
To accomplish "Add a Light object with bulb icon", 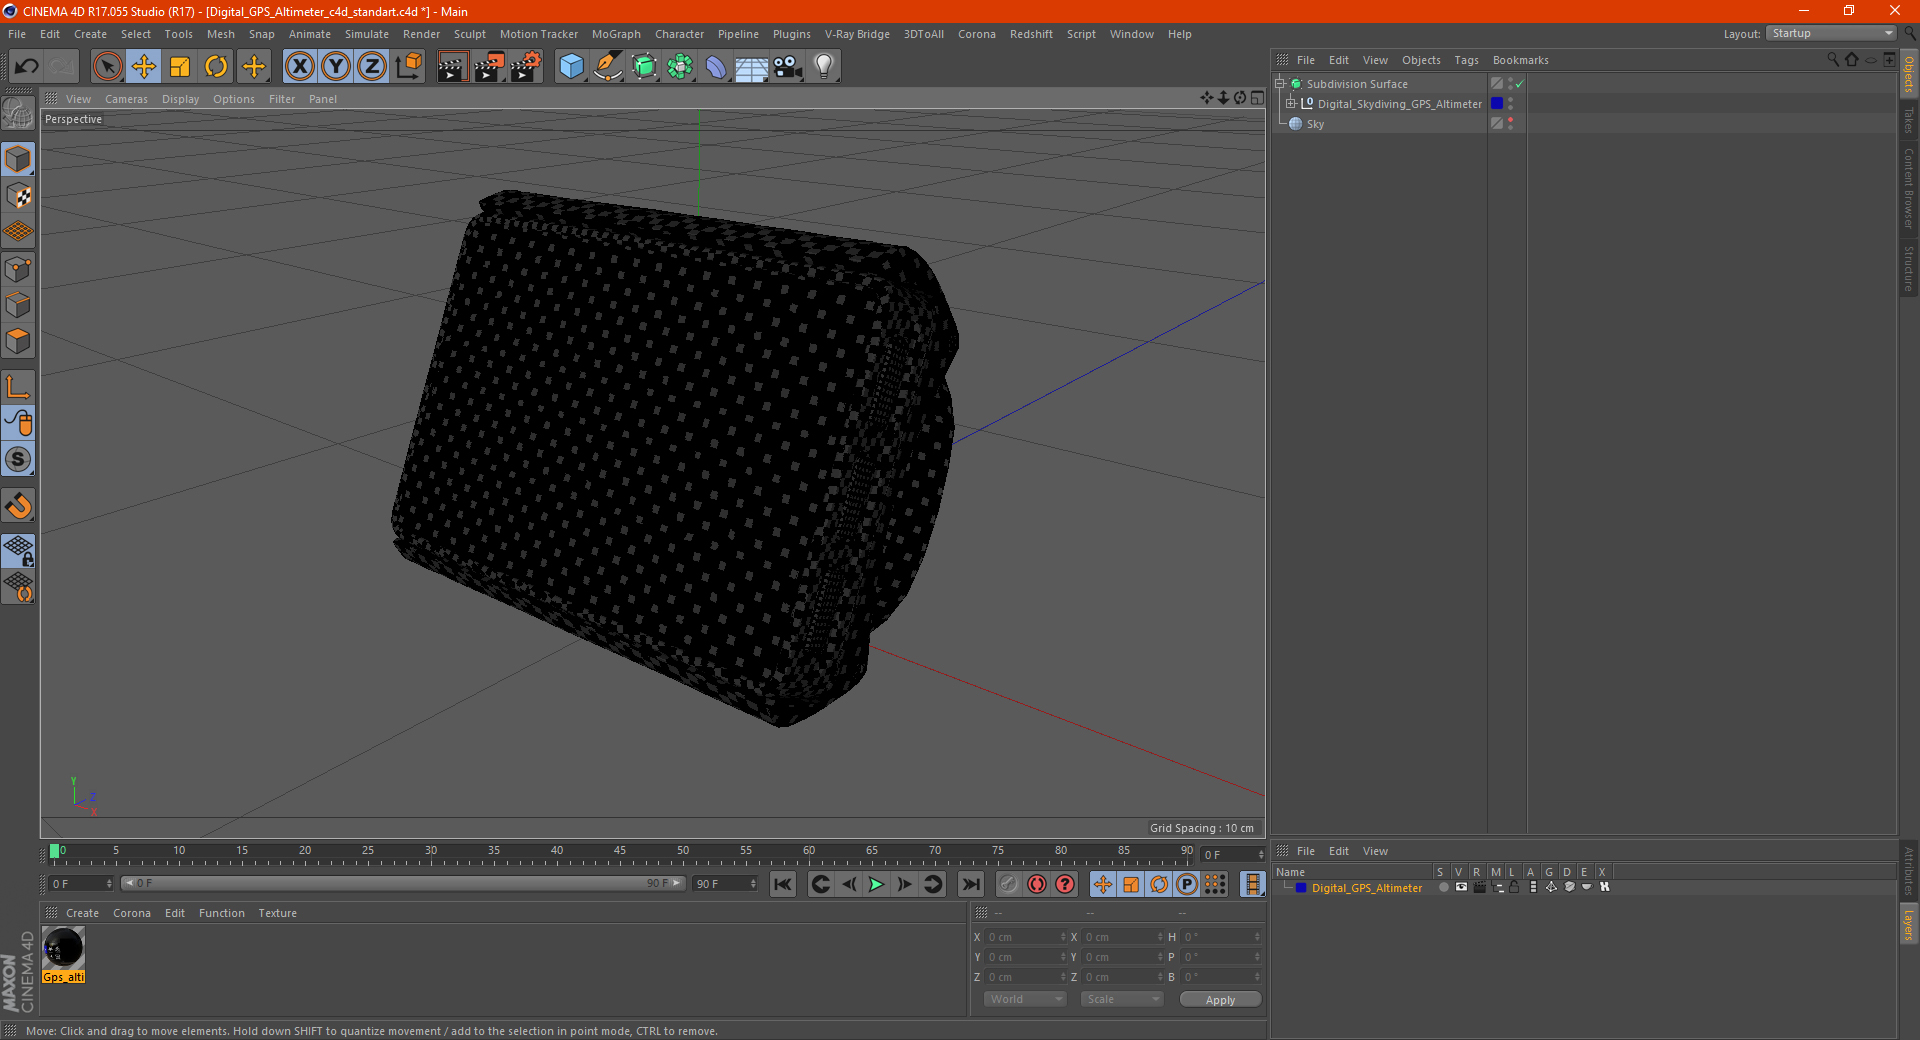I will [x=823, y=67].
